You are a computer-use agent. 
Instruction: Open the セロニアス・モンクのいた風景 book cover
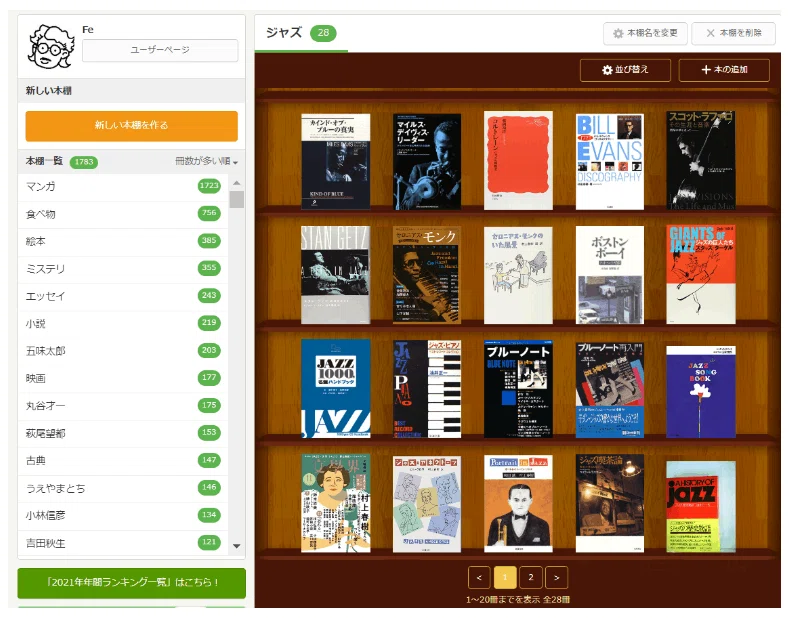click(518, 275)
